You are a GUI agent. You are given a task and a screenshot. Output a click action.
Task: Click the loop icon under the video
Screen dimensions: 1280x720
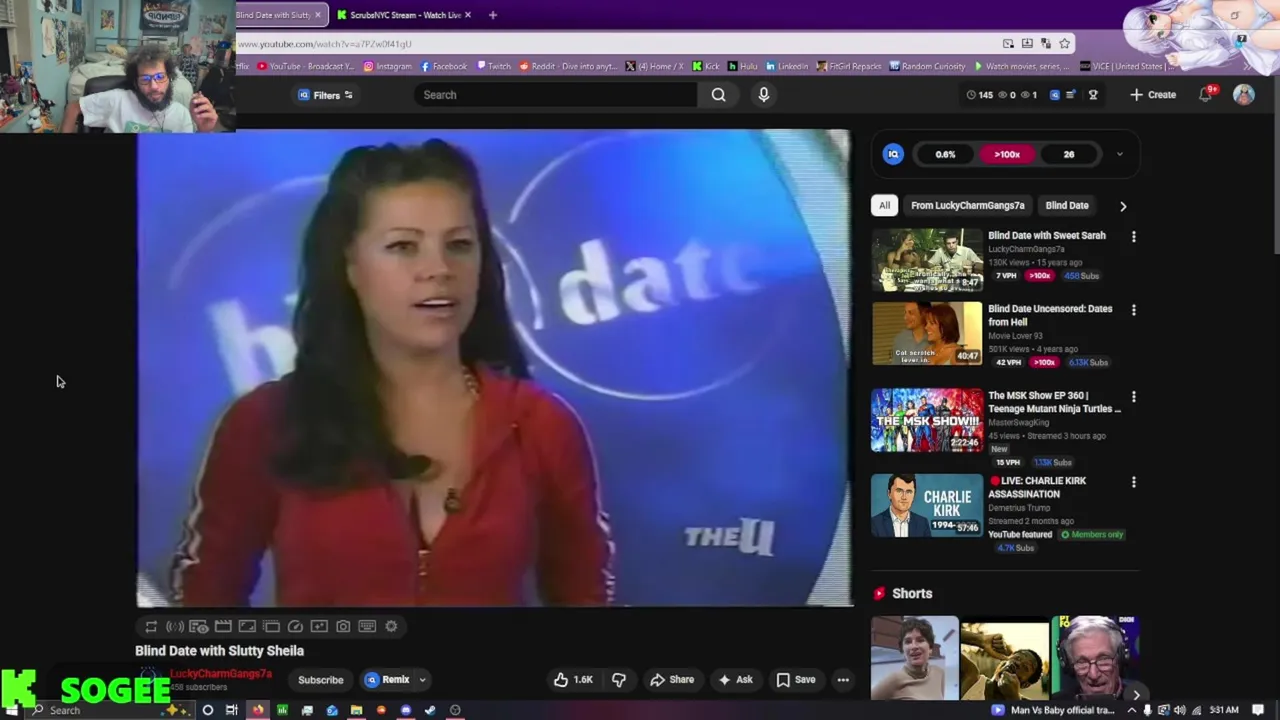pyautogui.click(x=151, y=626)
